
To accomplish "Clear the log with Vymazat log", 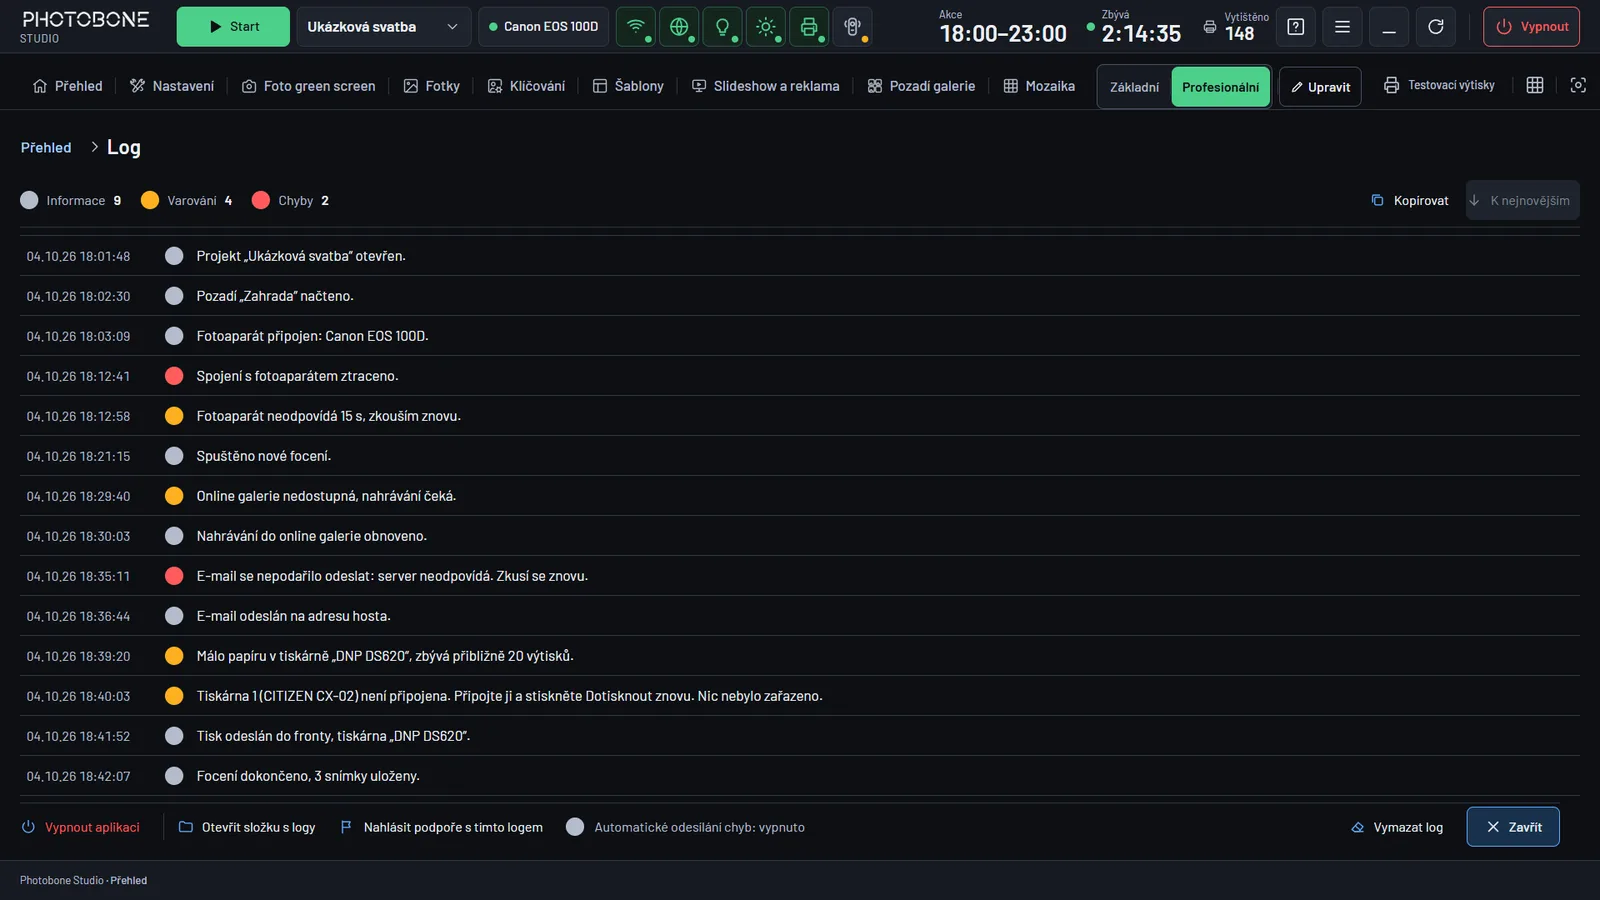I will [x=1397, y=827].
